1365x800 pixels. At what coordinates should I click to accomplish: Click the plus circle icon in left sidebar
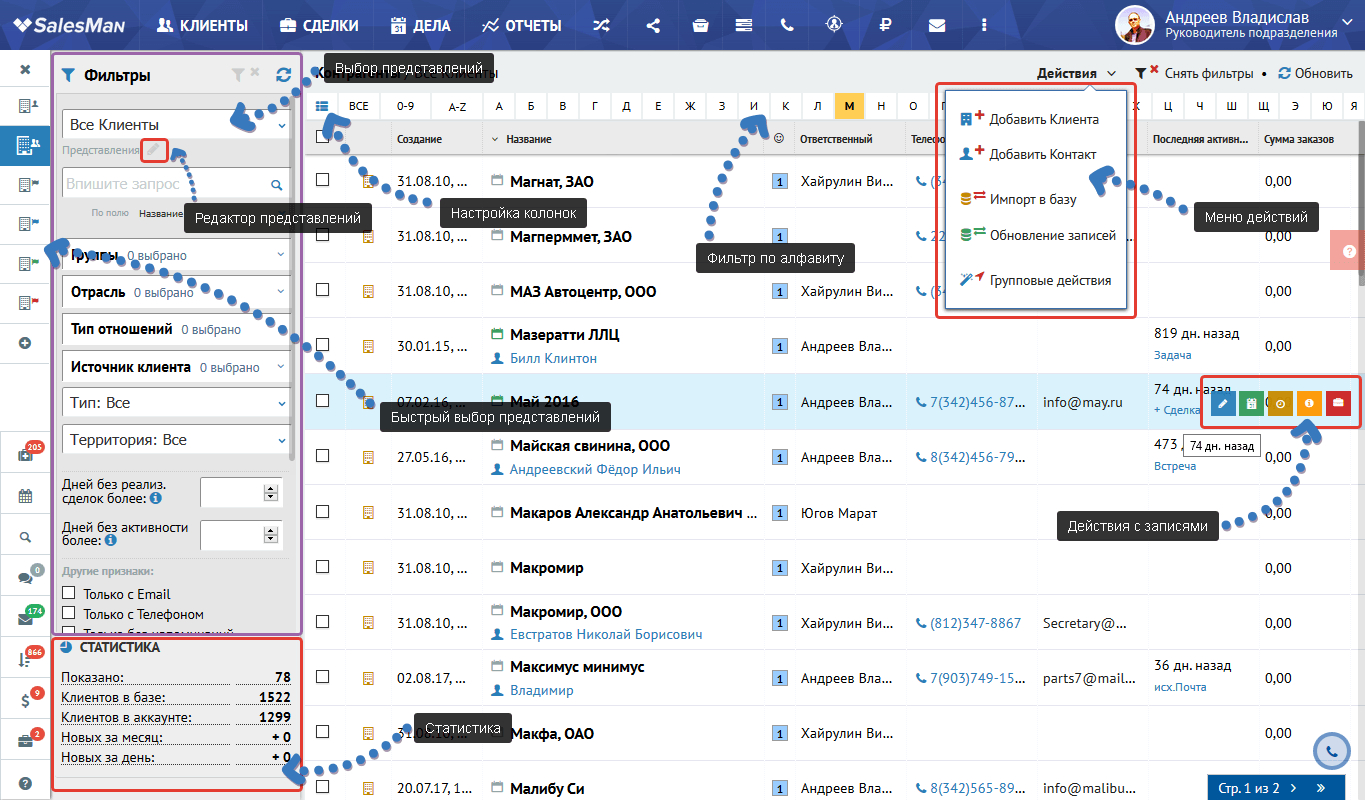coord(25,342)
